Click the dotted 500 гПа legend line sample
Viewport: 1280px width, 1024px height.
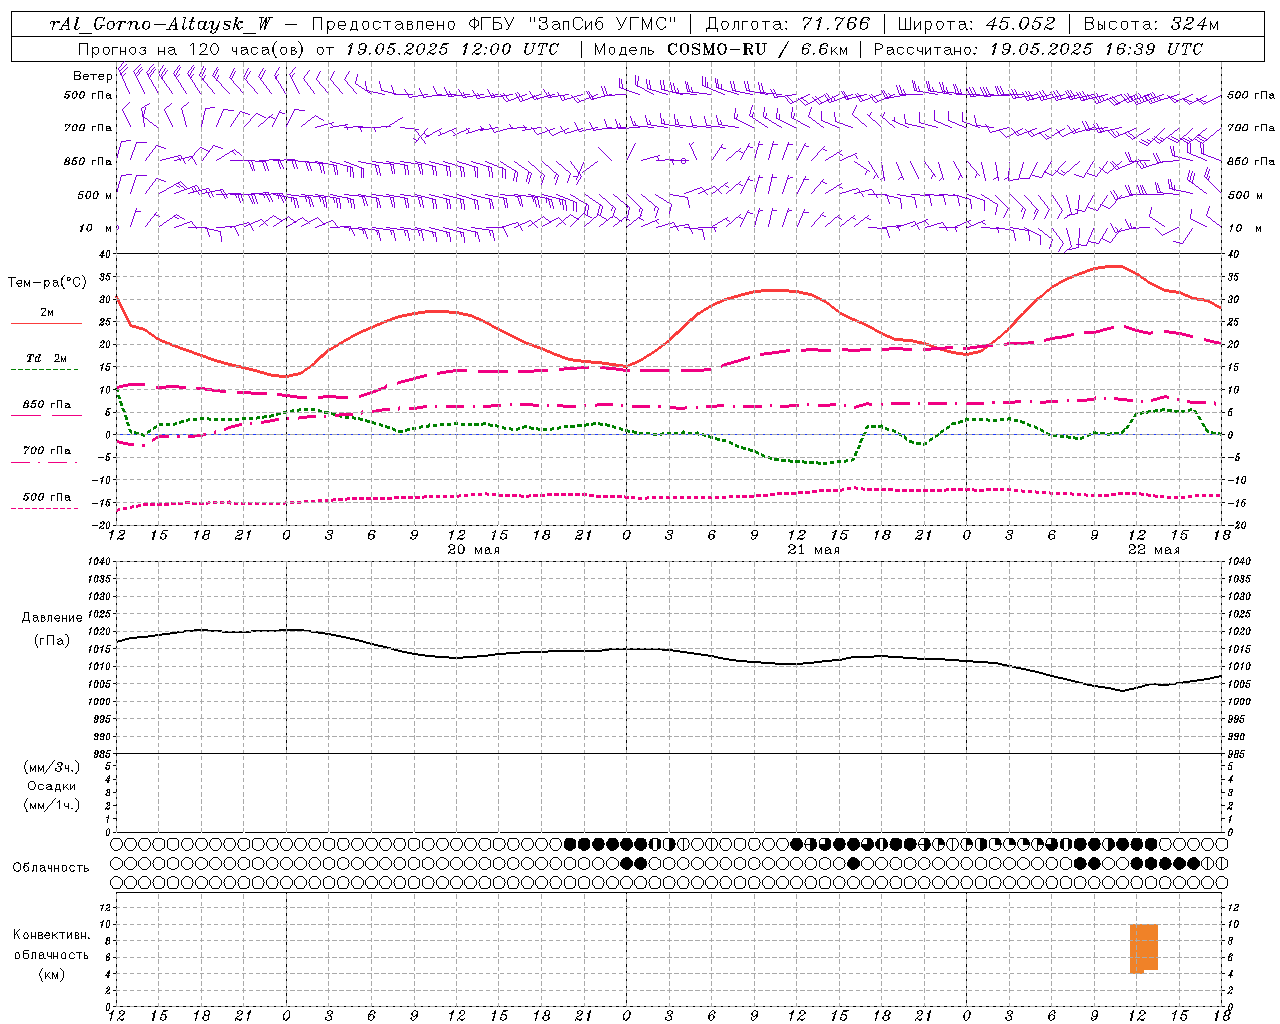[x=46, y=508]
